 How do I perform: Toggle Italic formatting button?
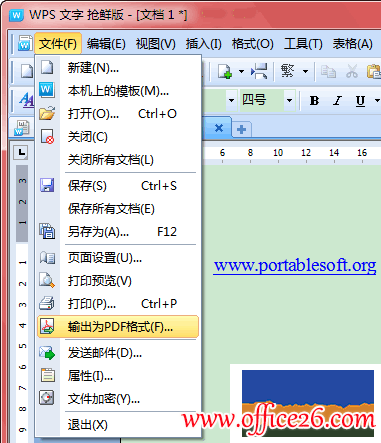click(337, 100)
